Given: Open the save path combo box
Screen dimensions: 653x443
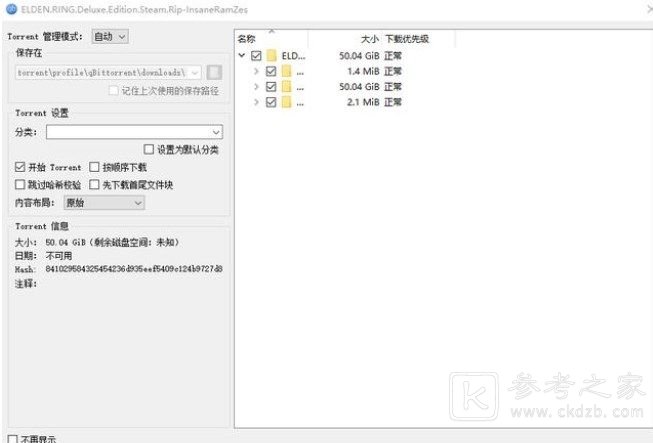Looking at the screenshot, I should [x=109, y=72].
